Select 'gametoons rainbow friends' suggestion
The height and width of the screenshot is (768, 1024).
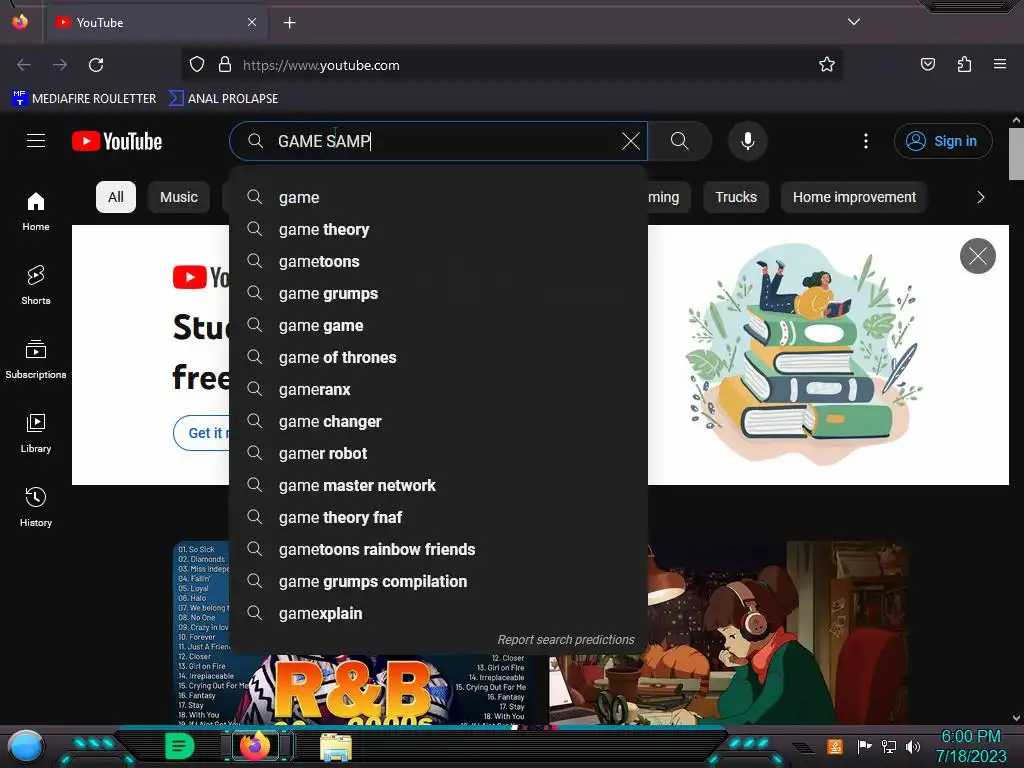point(438,549)
